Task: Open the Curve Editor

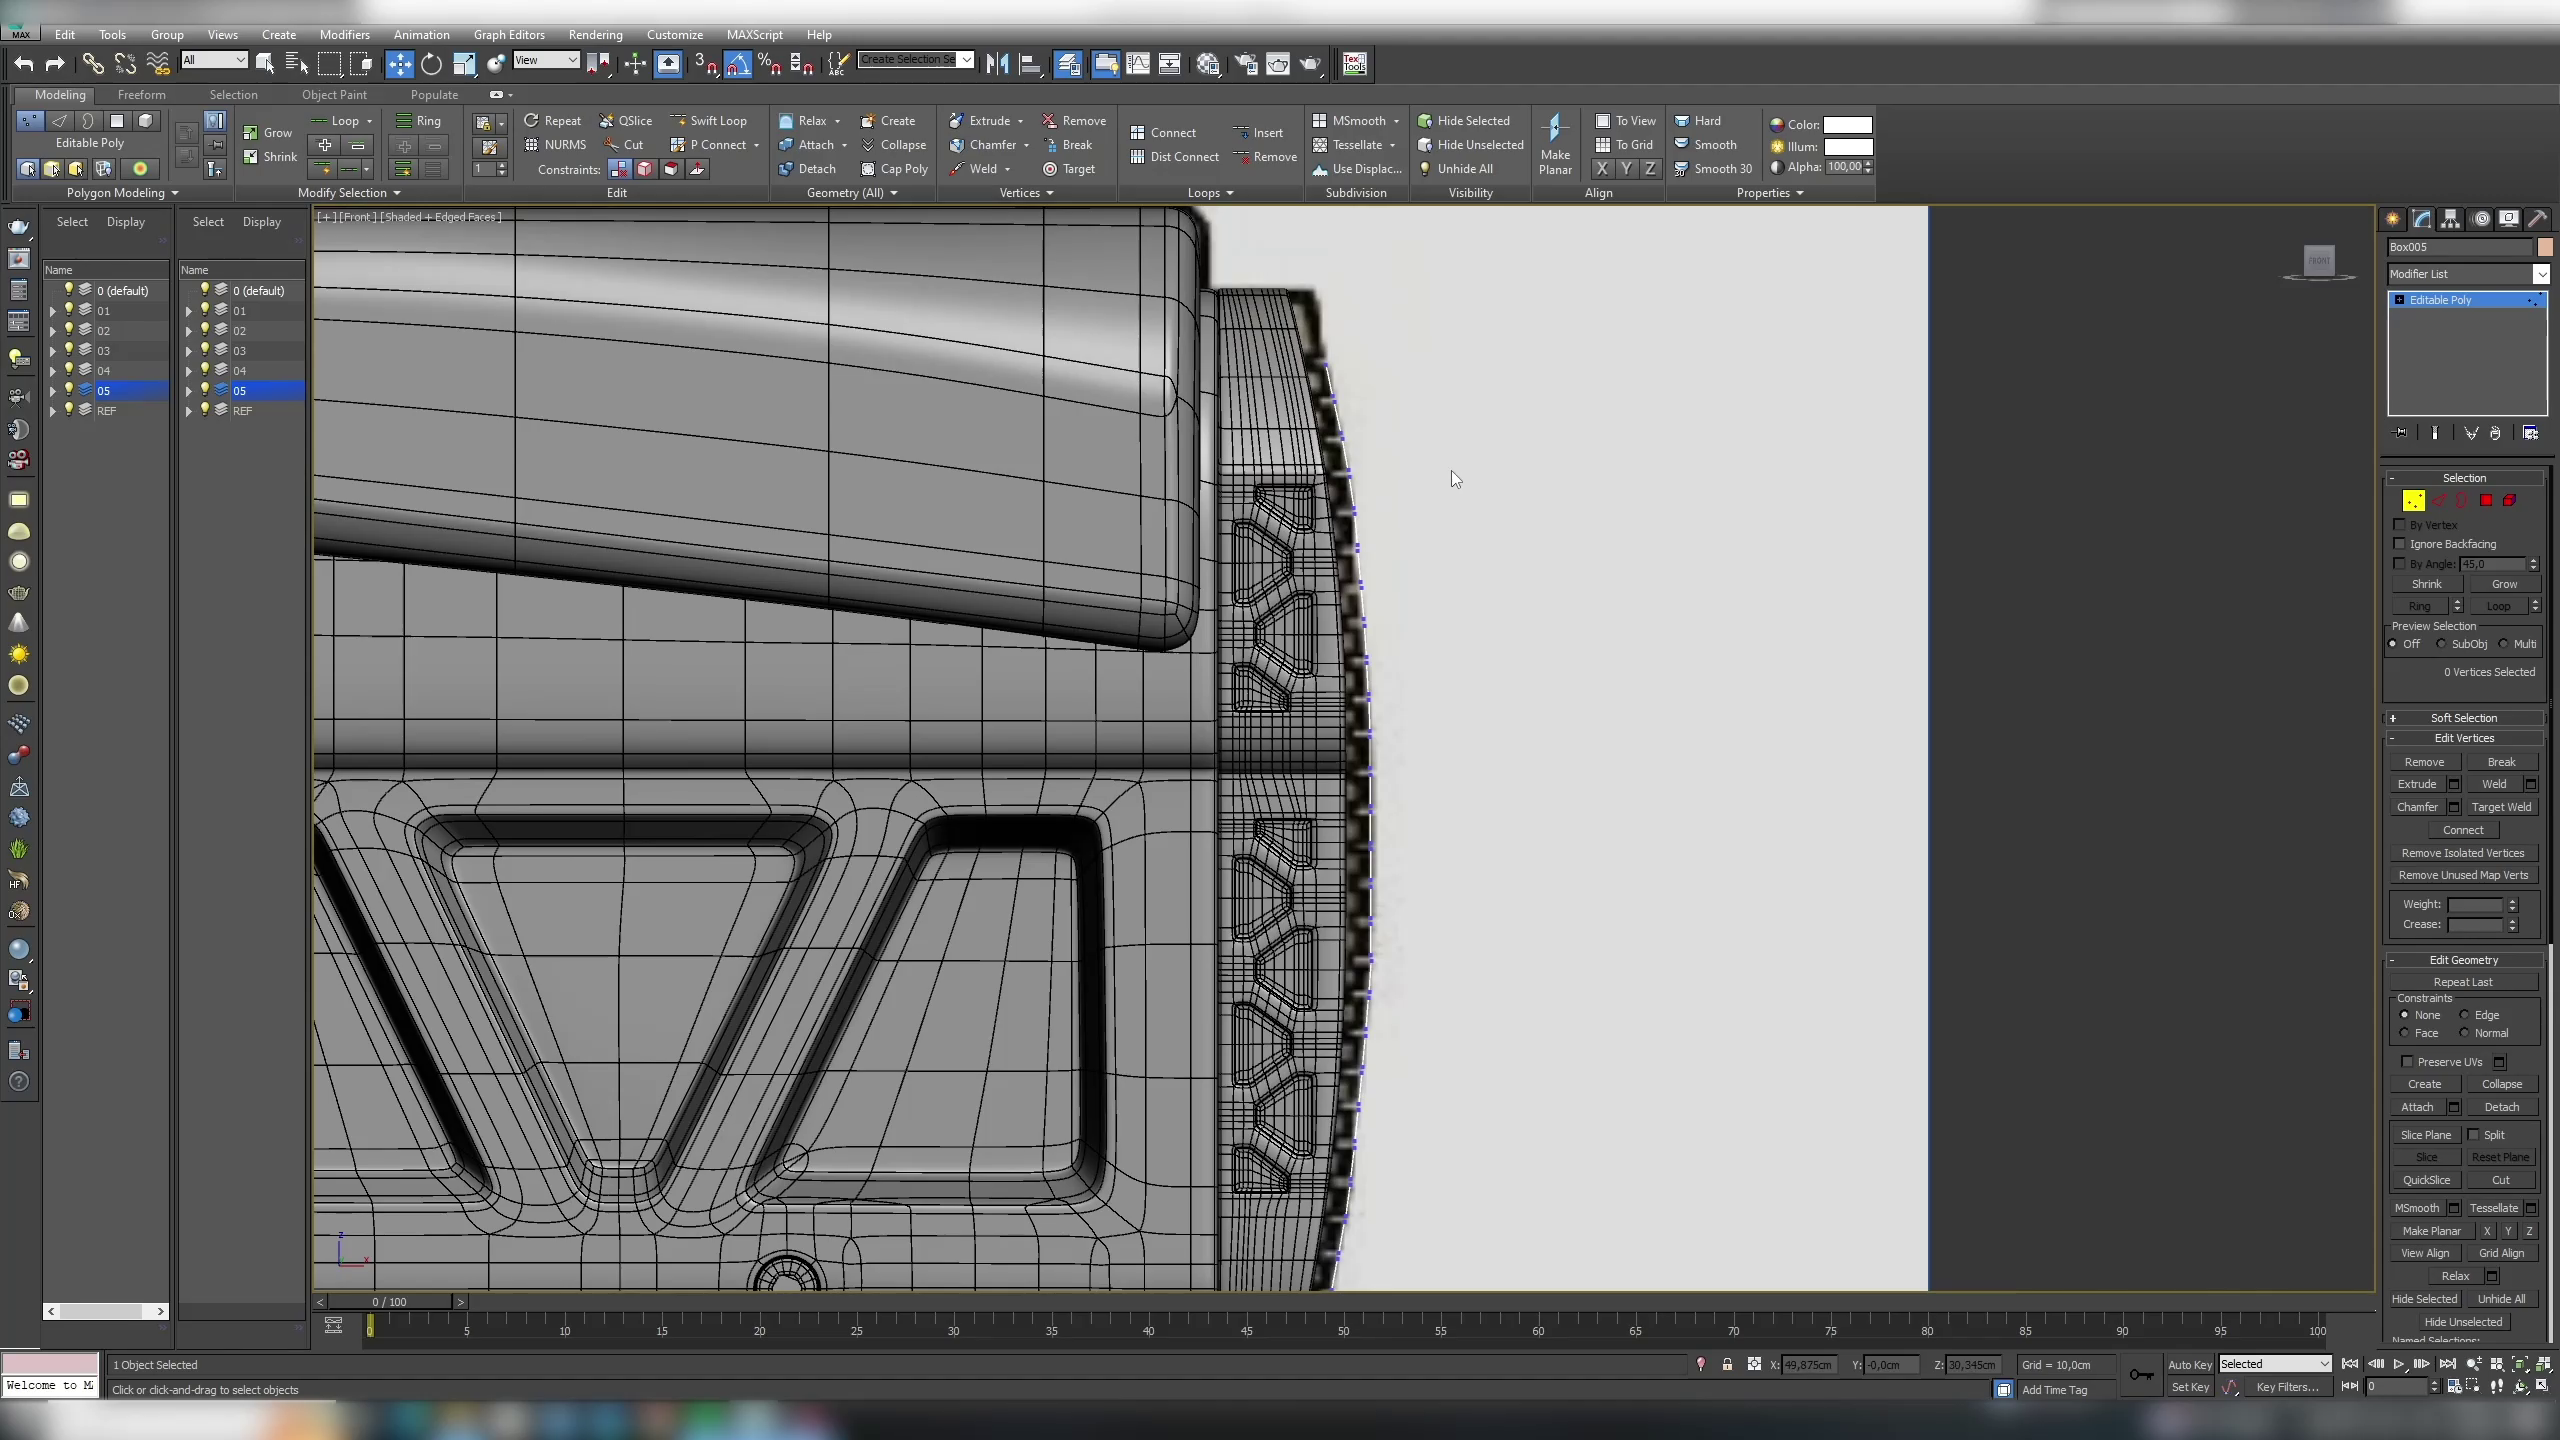Action: (1138, 64)
